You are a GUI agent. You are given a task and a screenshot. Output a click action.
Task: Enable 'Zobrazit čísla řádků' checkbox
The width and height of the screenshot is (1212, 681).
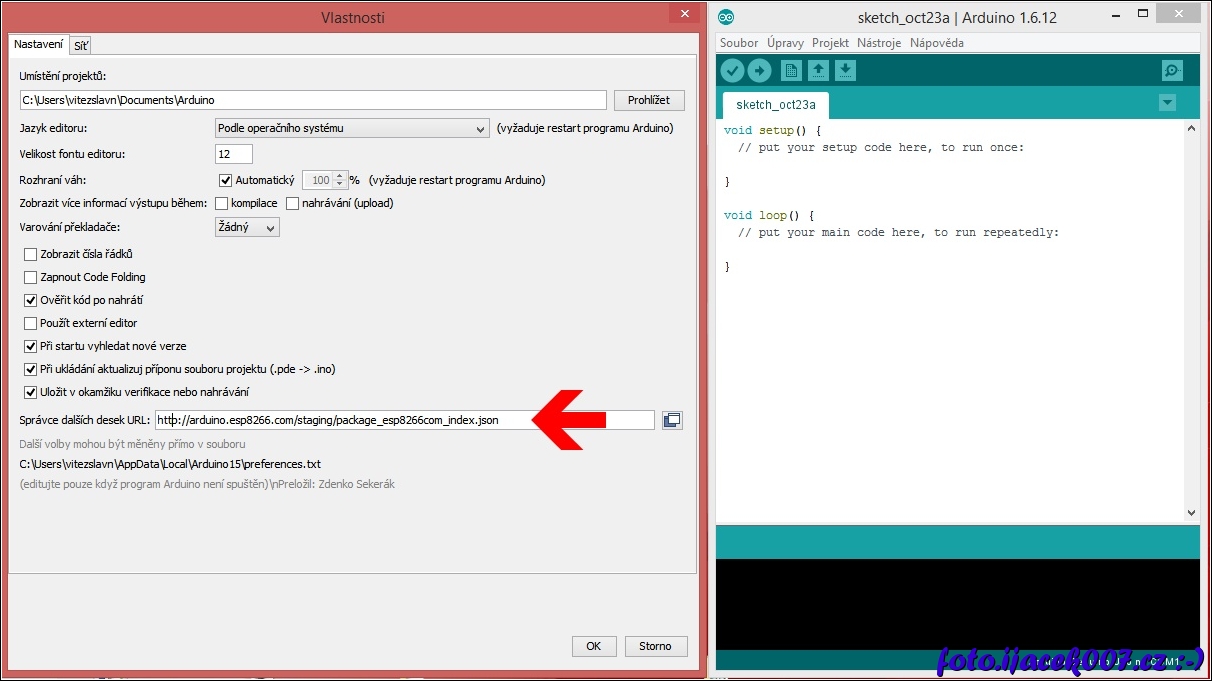[30, 254]
